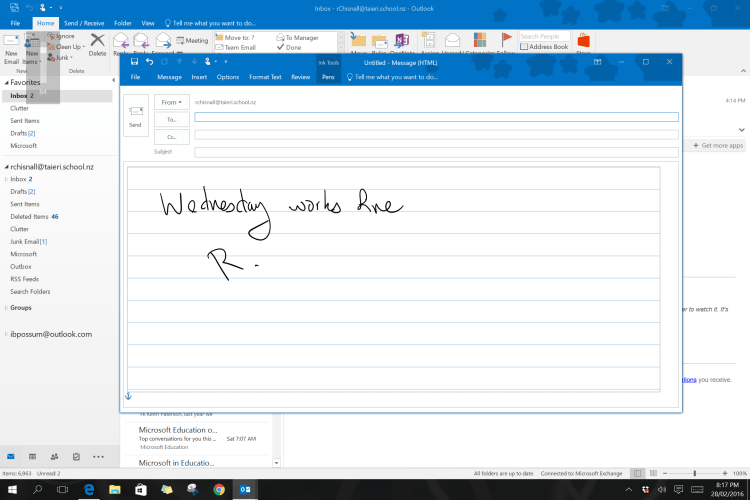
Task: Focus the Subject input field
Action: pyautogui.click(x=436, y=152)
